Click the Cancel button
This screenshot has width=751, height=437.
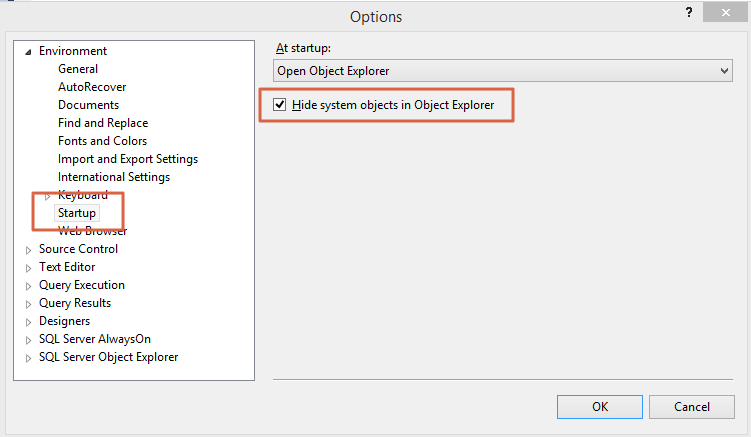coord(692,407)
